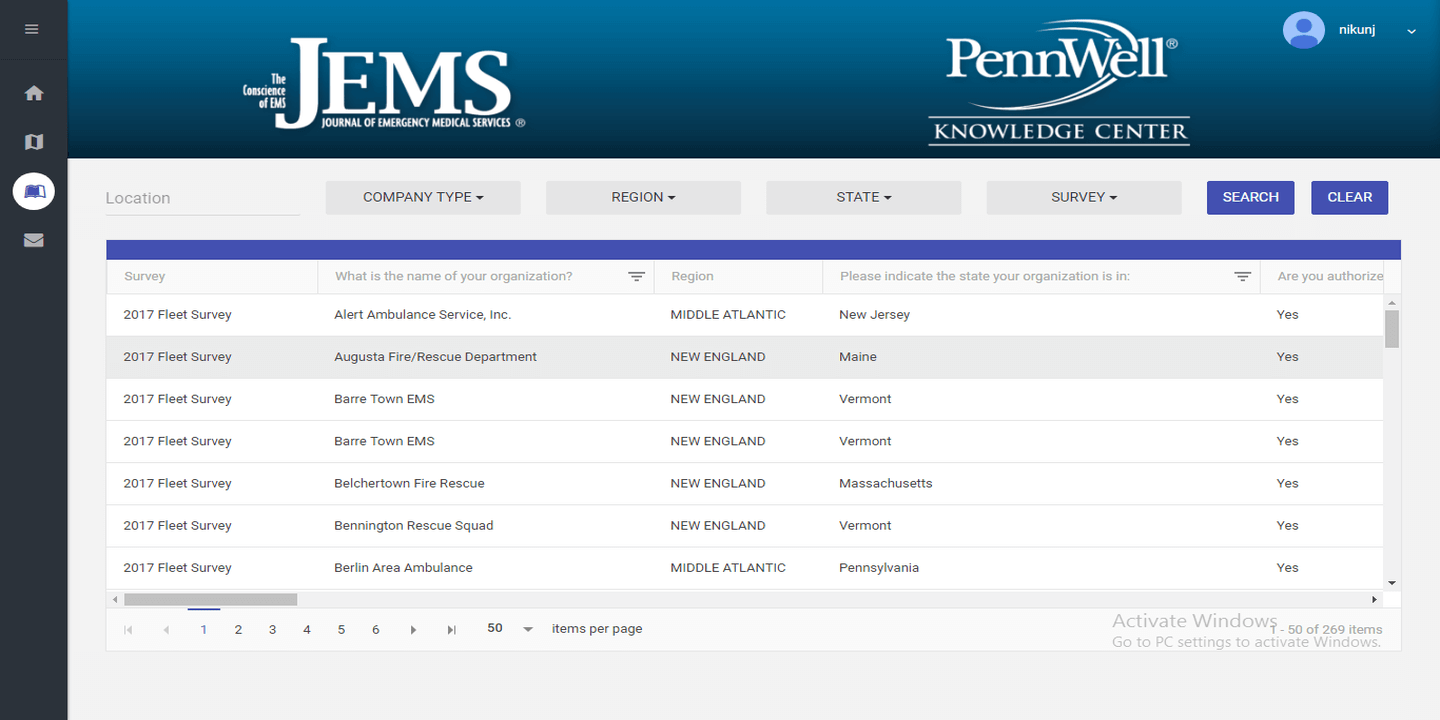Open the organization name column filter
The height and width of the screenshot is (720, 1440).
[636, 277]
